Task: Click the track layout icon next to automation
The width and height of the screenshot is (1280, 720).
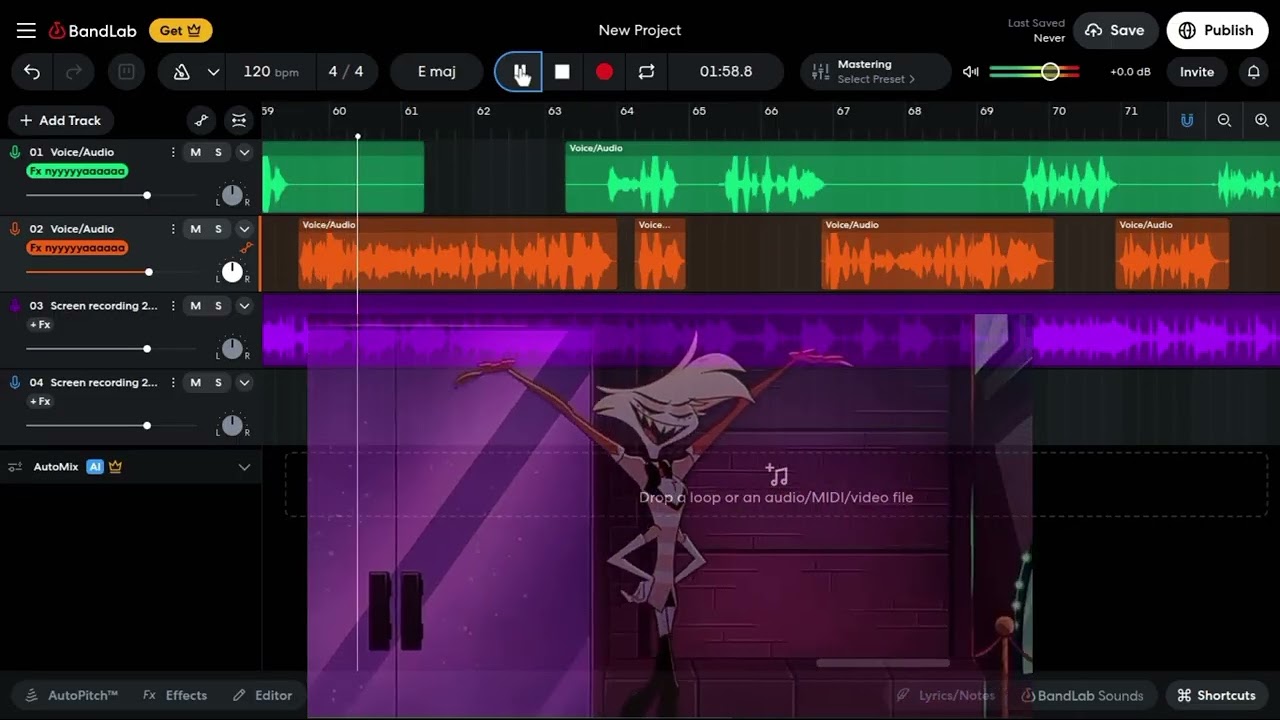Action: click(239, 120)
